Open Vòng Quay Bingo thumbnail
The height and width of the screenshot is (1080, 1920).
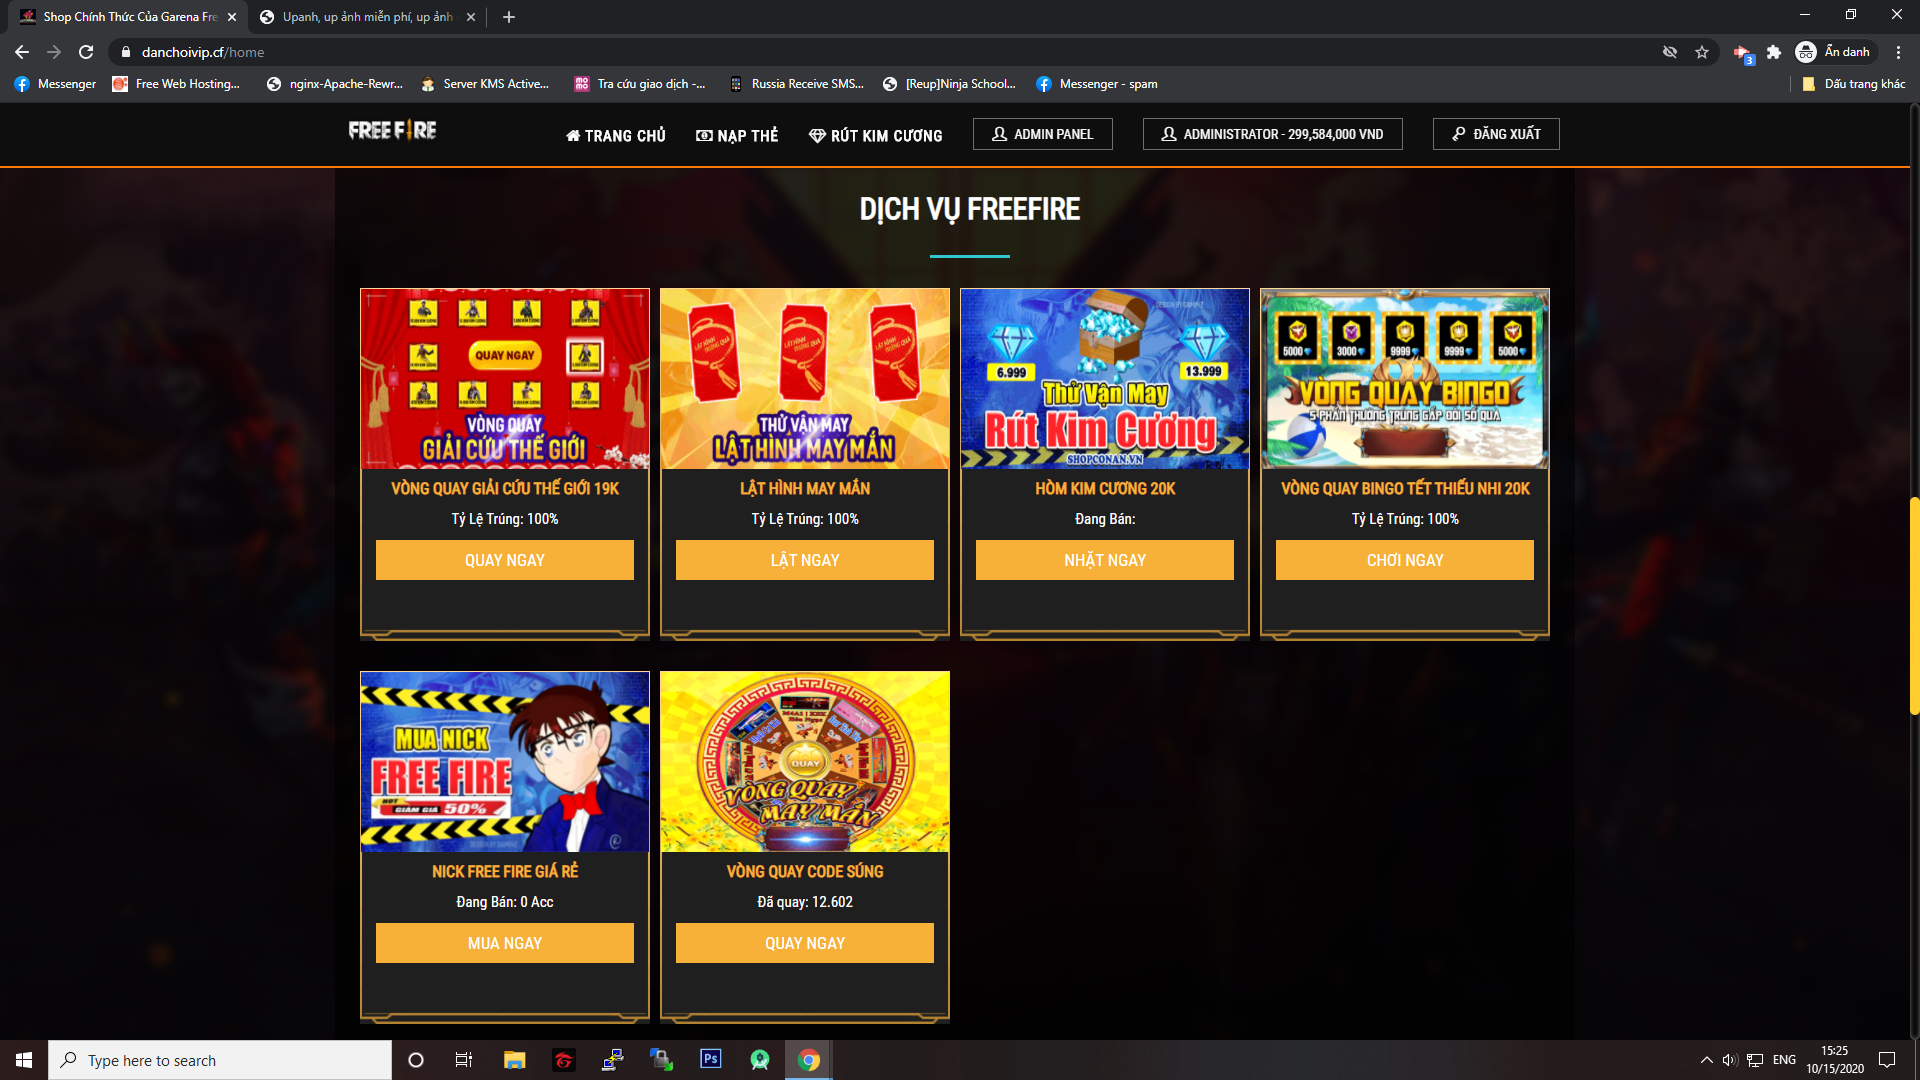[1405, 379]
